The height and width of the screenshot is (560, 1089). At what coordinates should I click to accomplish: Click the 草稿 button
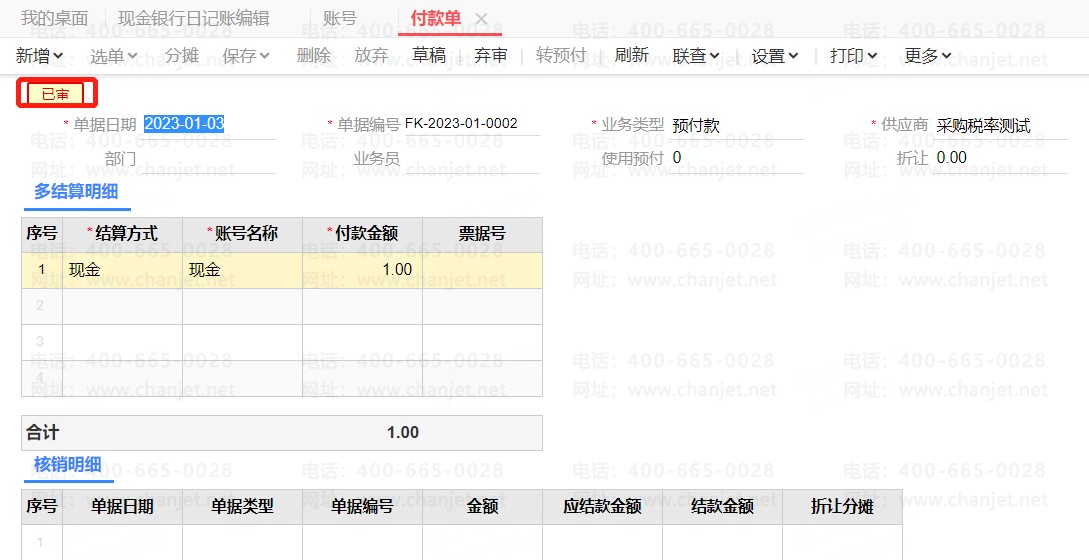point(429,55)
